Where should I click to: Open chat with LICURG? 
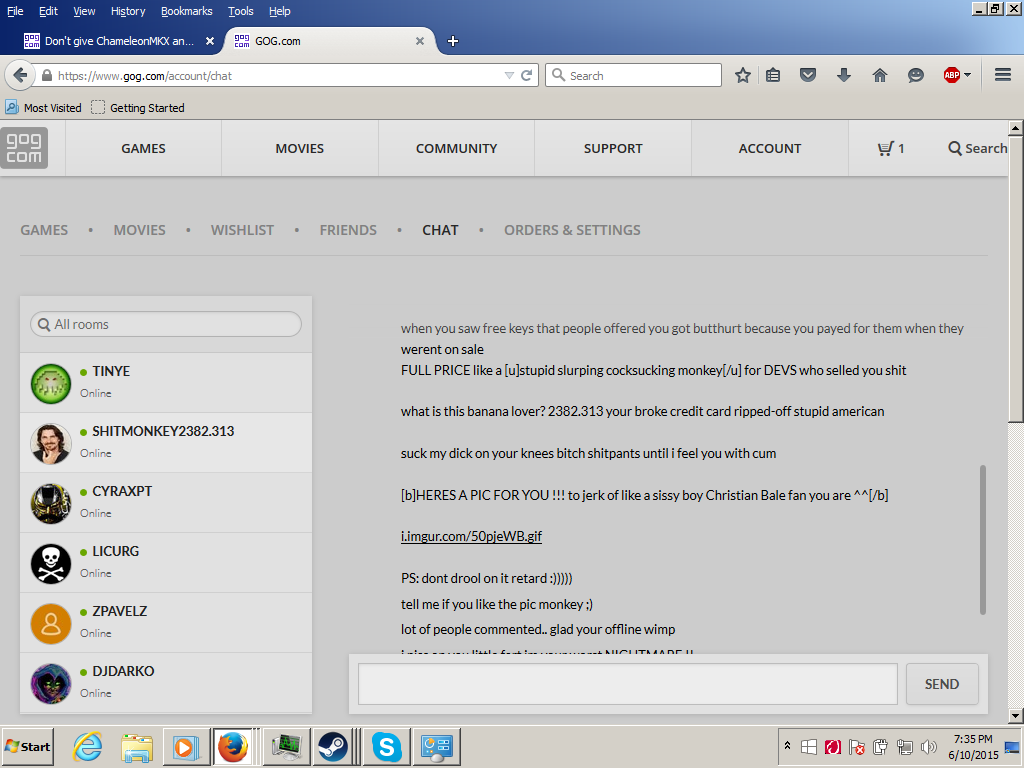pyautogui.click(x=166, y=563)
